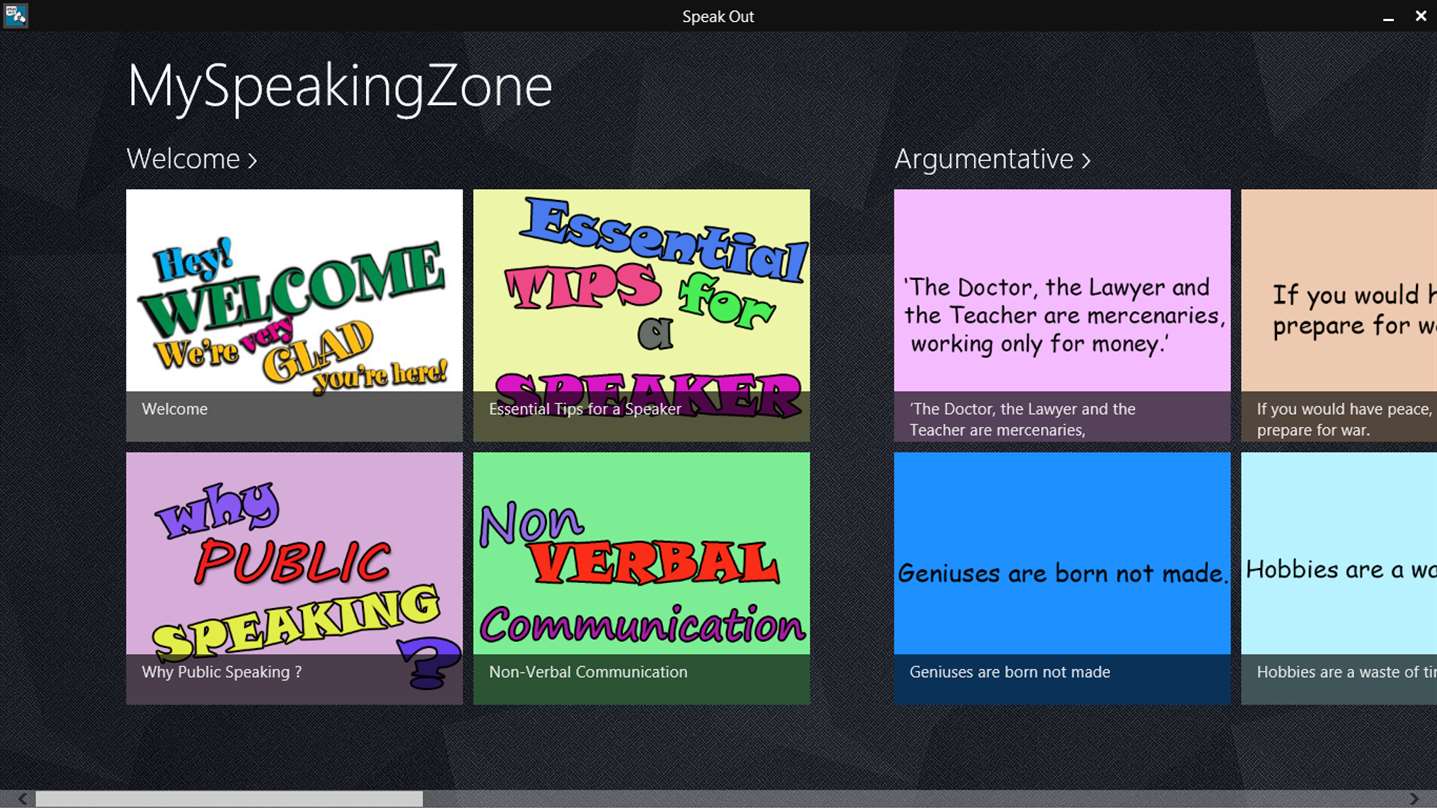Open the Doctor, Lawyer and Teacher topic tile

1062,315
